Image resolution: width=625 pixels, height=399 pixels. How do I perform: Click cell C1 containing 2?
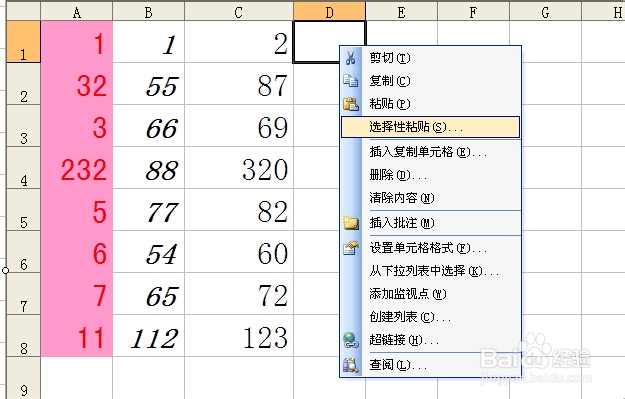[239, 42]
